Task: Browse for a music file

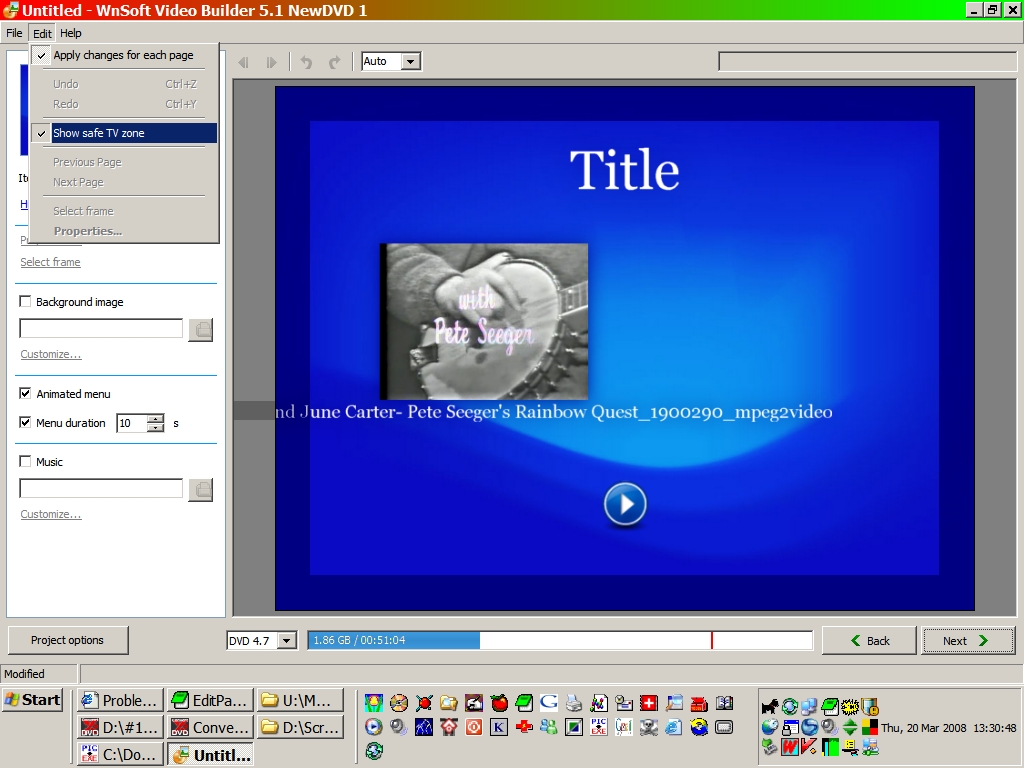Action: pos(200,490)
